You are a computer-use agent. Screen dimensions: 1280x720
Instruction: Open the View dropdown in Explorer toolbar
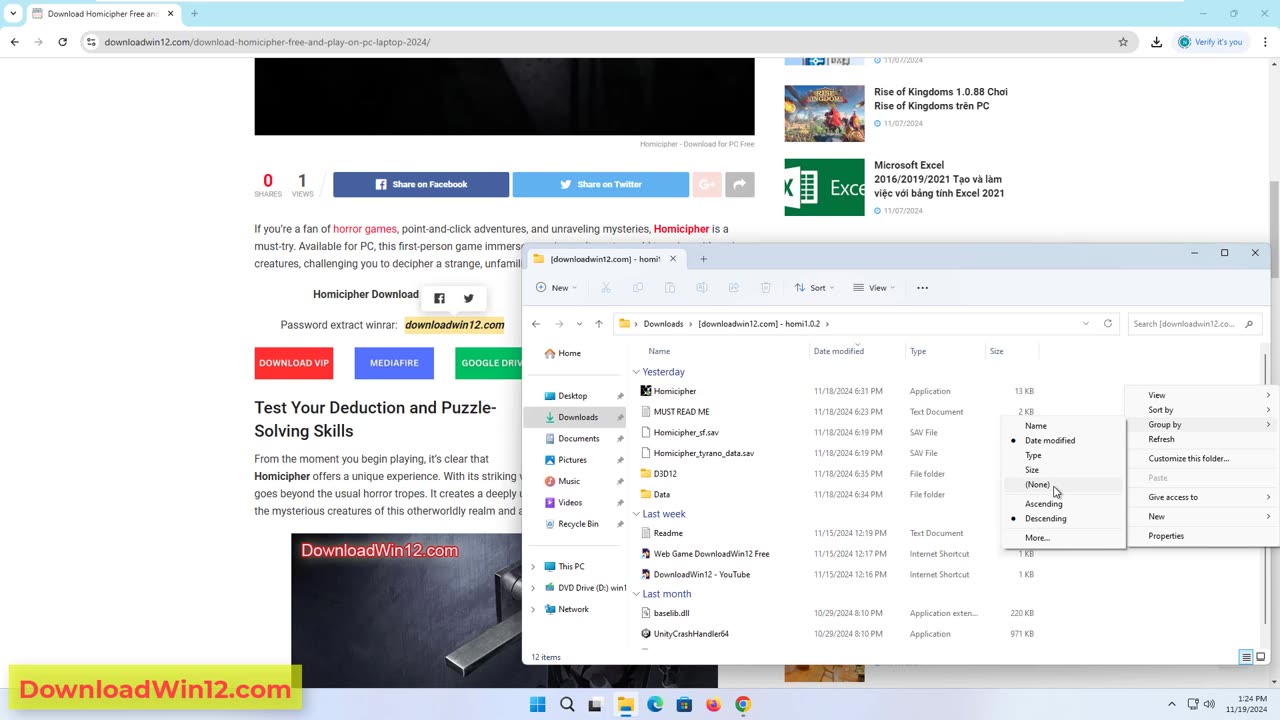point(873,288)
